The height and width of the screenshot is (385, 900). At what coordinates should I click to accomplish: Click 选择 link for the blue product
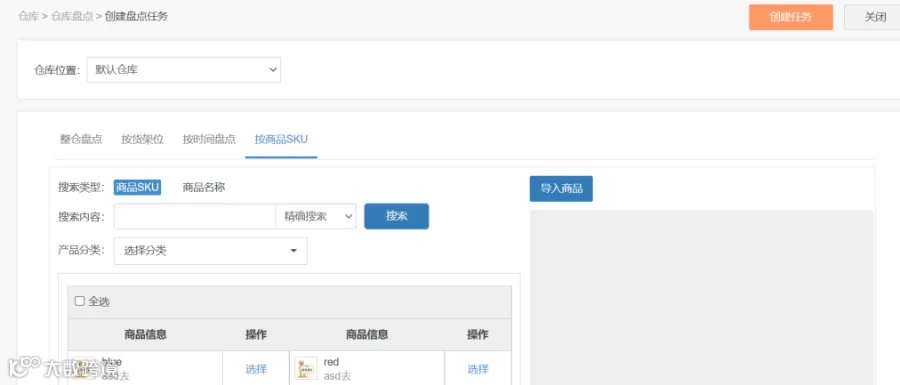coord(256,370)
